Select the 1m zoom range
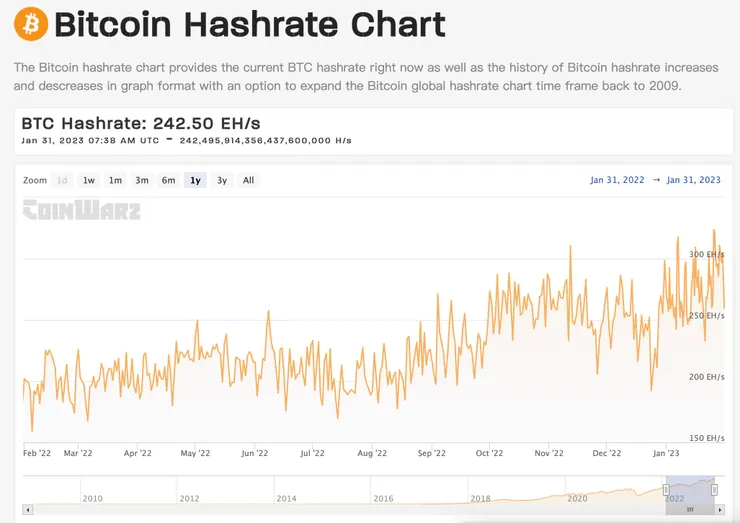The height and width of the screenshot is (523, 740). coord(116,181)
